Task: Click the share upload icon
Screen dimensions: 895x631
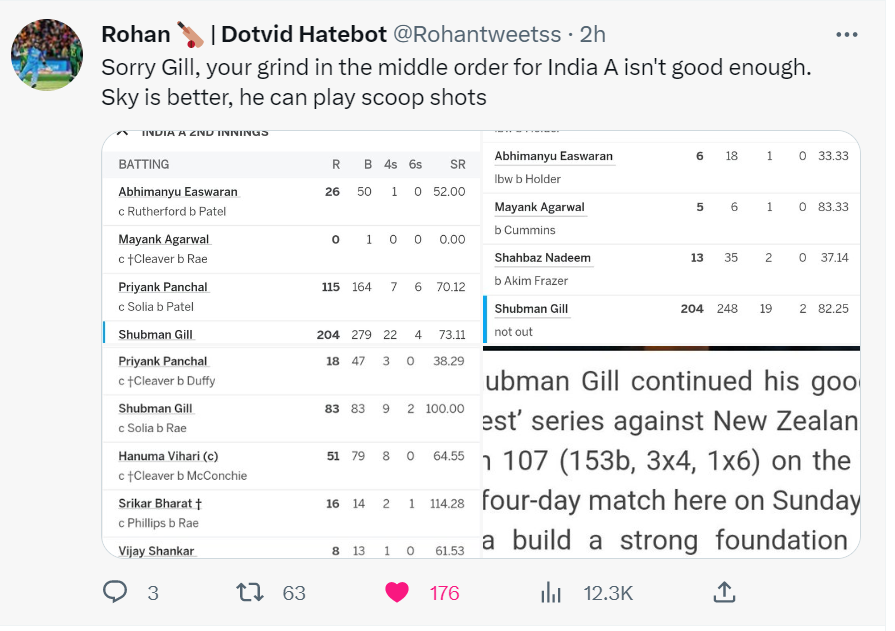Action: click(724, 592)
